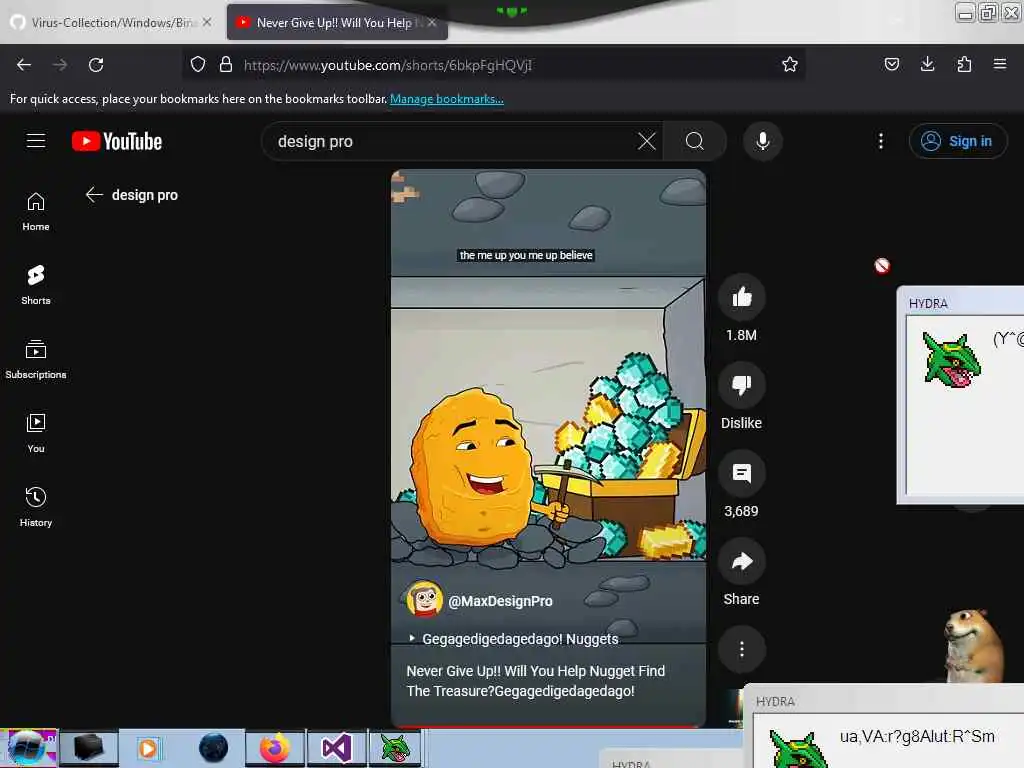Go to the YouTube logo home page
Viewport: 1024px width, 768px height.
117,141
